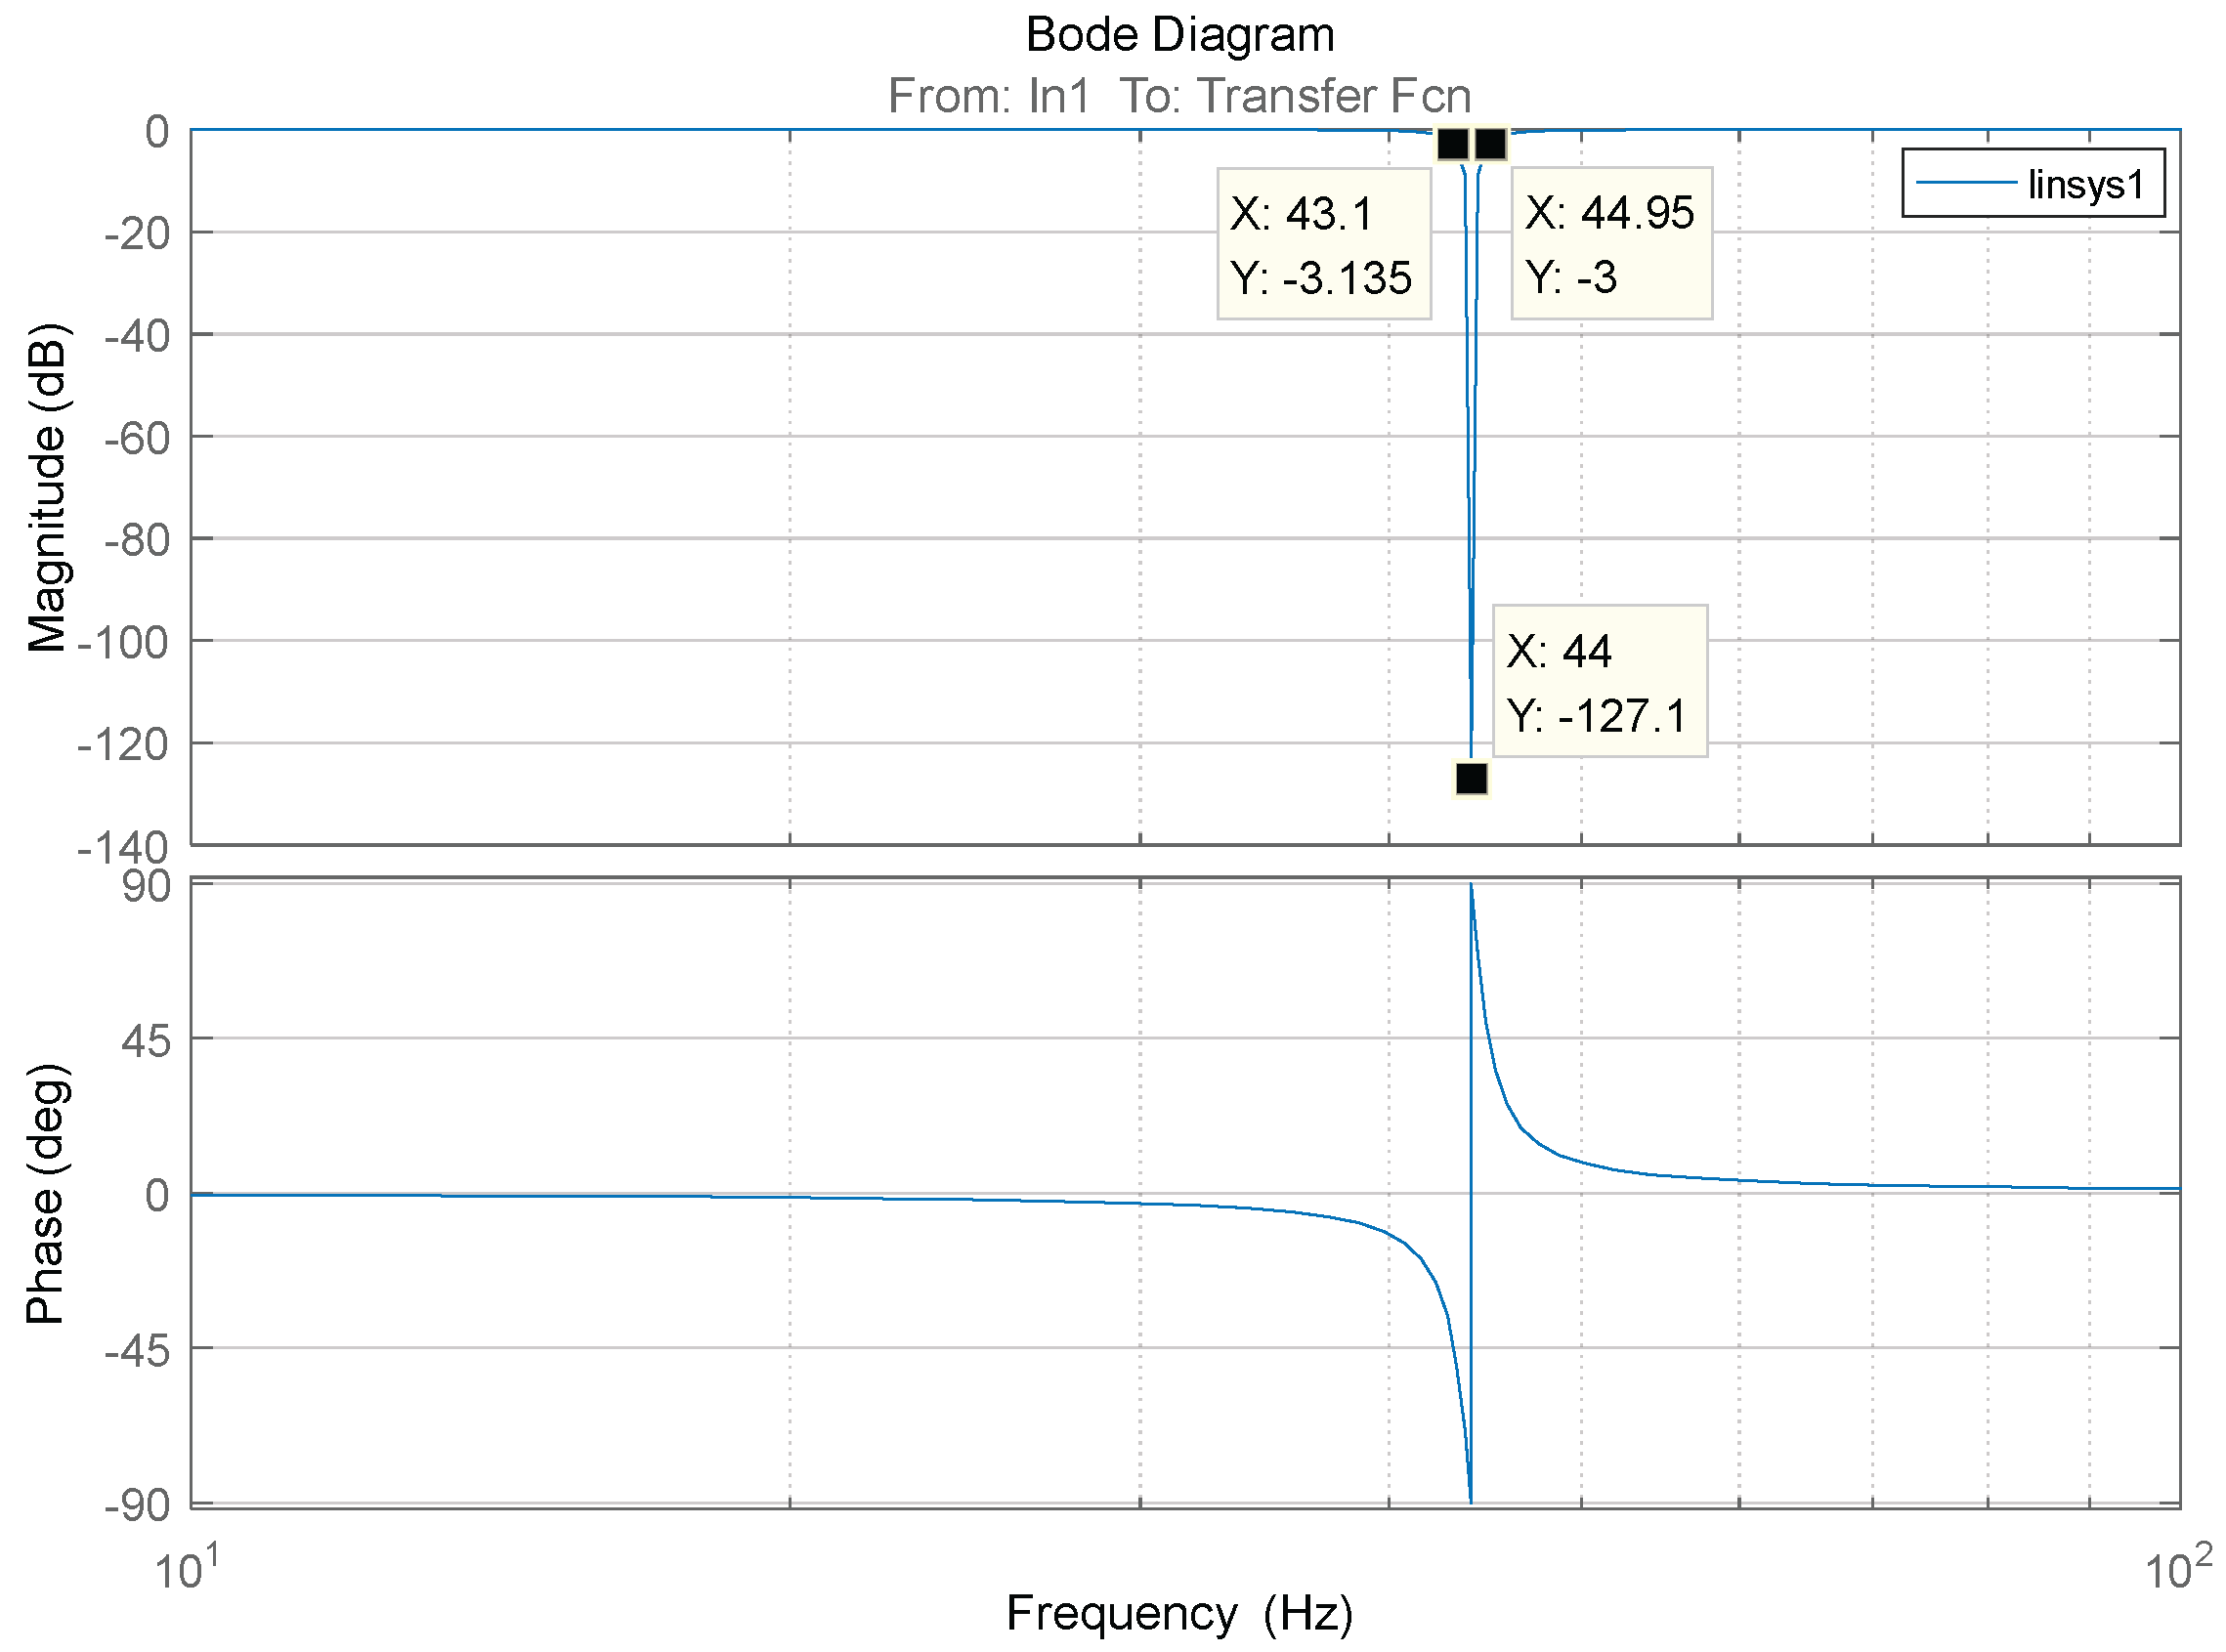This screenshot has height=1652, width=2226.
Task: Click the 10^2 frequency tick label
Action: (2178, 1570)
